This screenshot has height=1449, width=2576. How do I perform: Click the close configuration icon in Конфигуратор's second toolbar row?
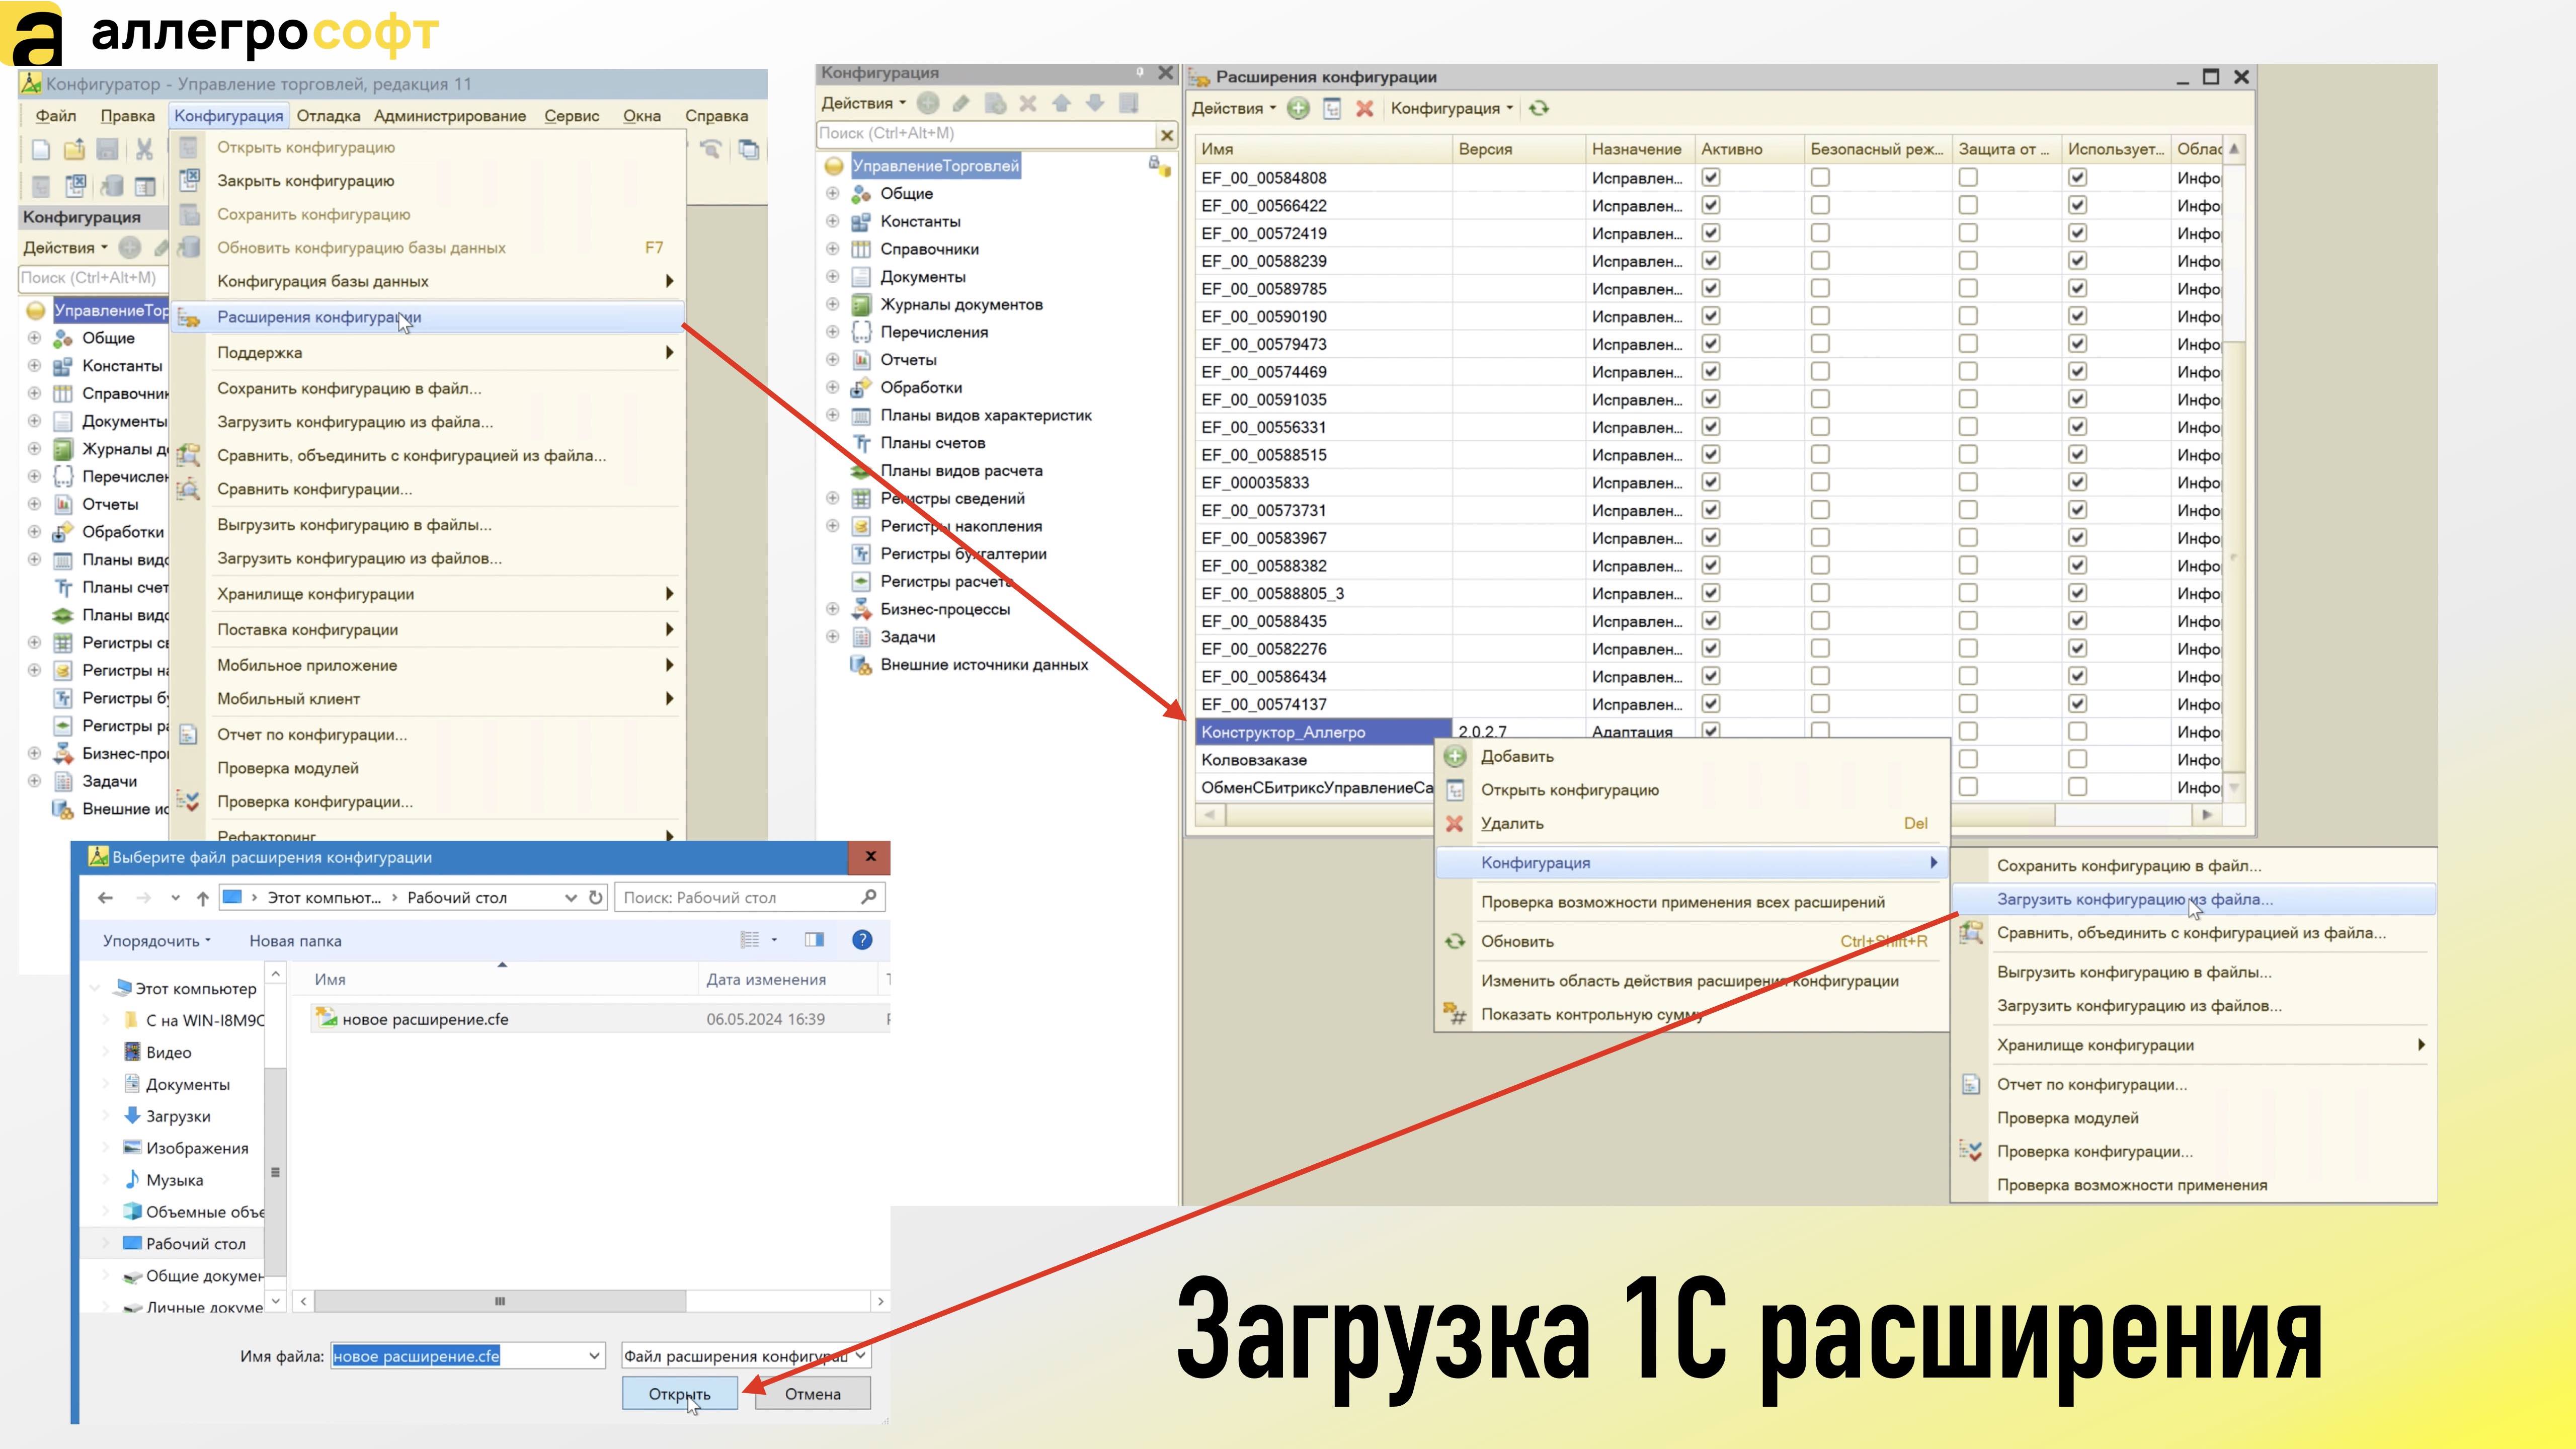(76, 186)
